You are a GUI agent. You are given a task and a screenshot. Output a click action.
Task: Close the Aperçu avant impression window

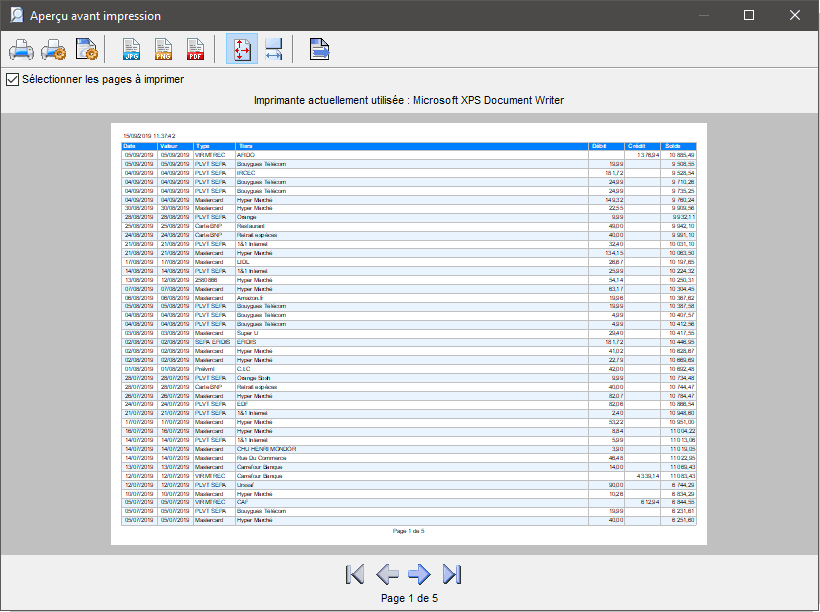[x=795, y=16]
